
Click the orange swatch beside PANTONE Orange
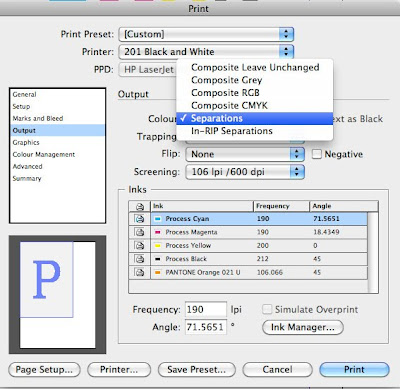point(158,272)
